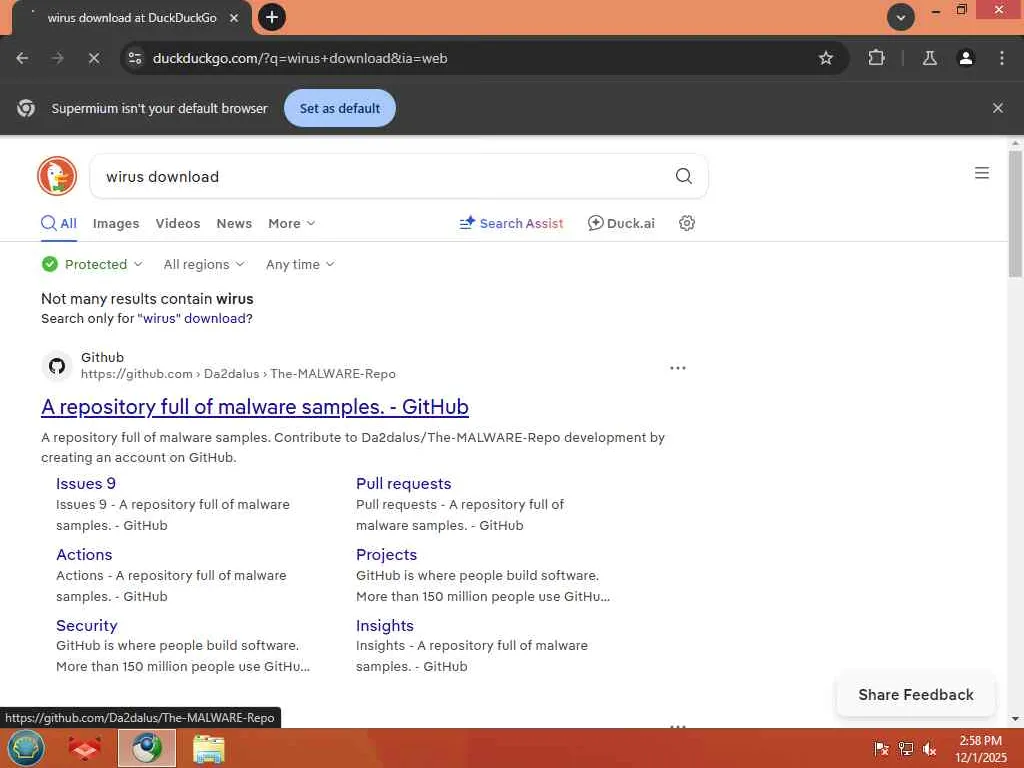This screenshot has width=1024, height=768.
Task: Open search settings gear icon
Action: coord(686,223)
